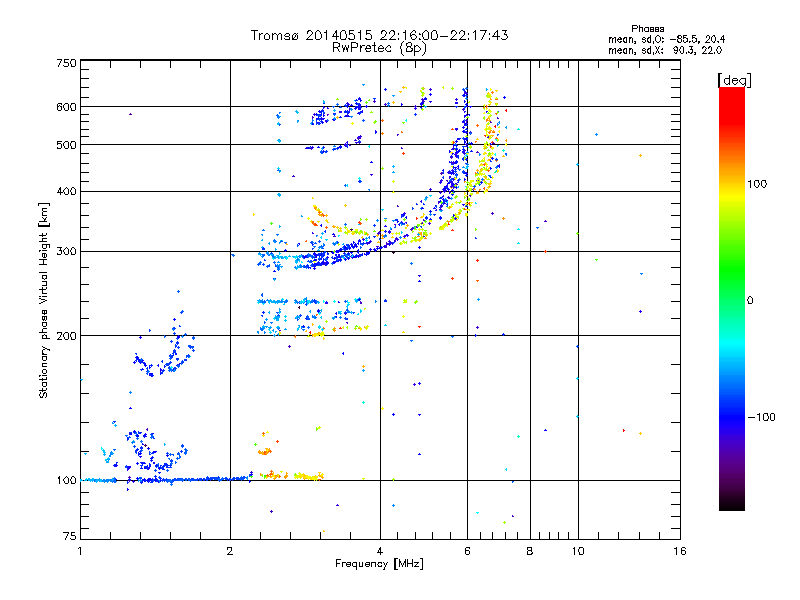Click the colorbar tick label '0'
Viewport: 800px width, 600px height.
click(x=750, y=301)
